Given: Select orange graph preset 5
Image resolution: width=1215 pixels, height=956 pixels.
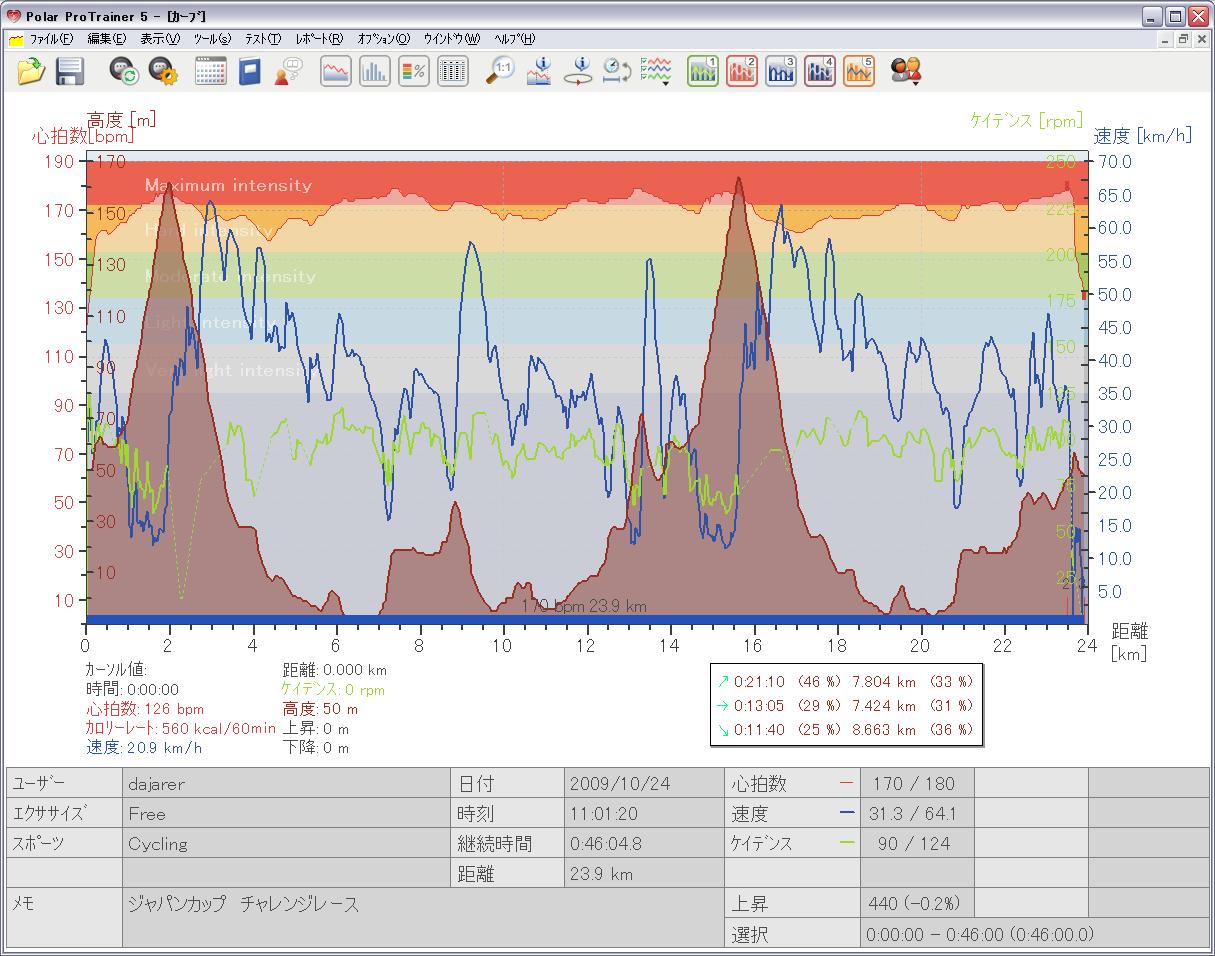Looking at the screenshot, I should click(x=859, y=71).
